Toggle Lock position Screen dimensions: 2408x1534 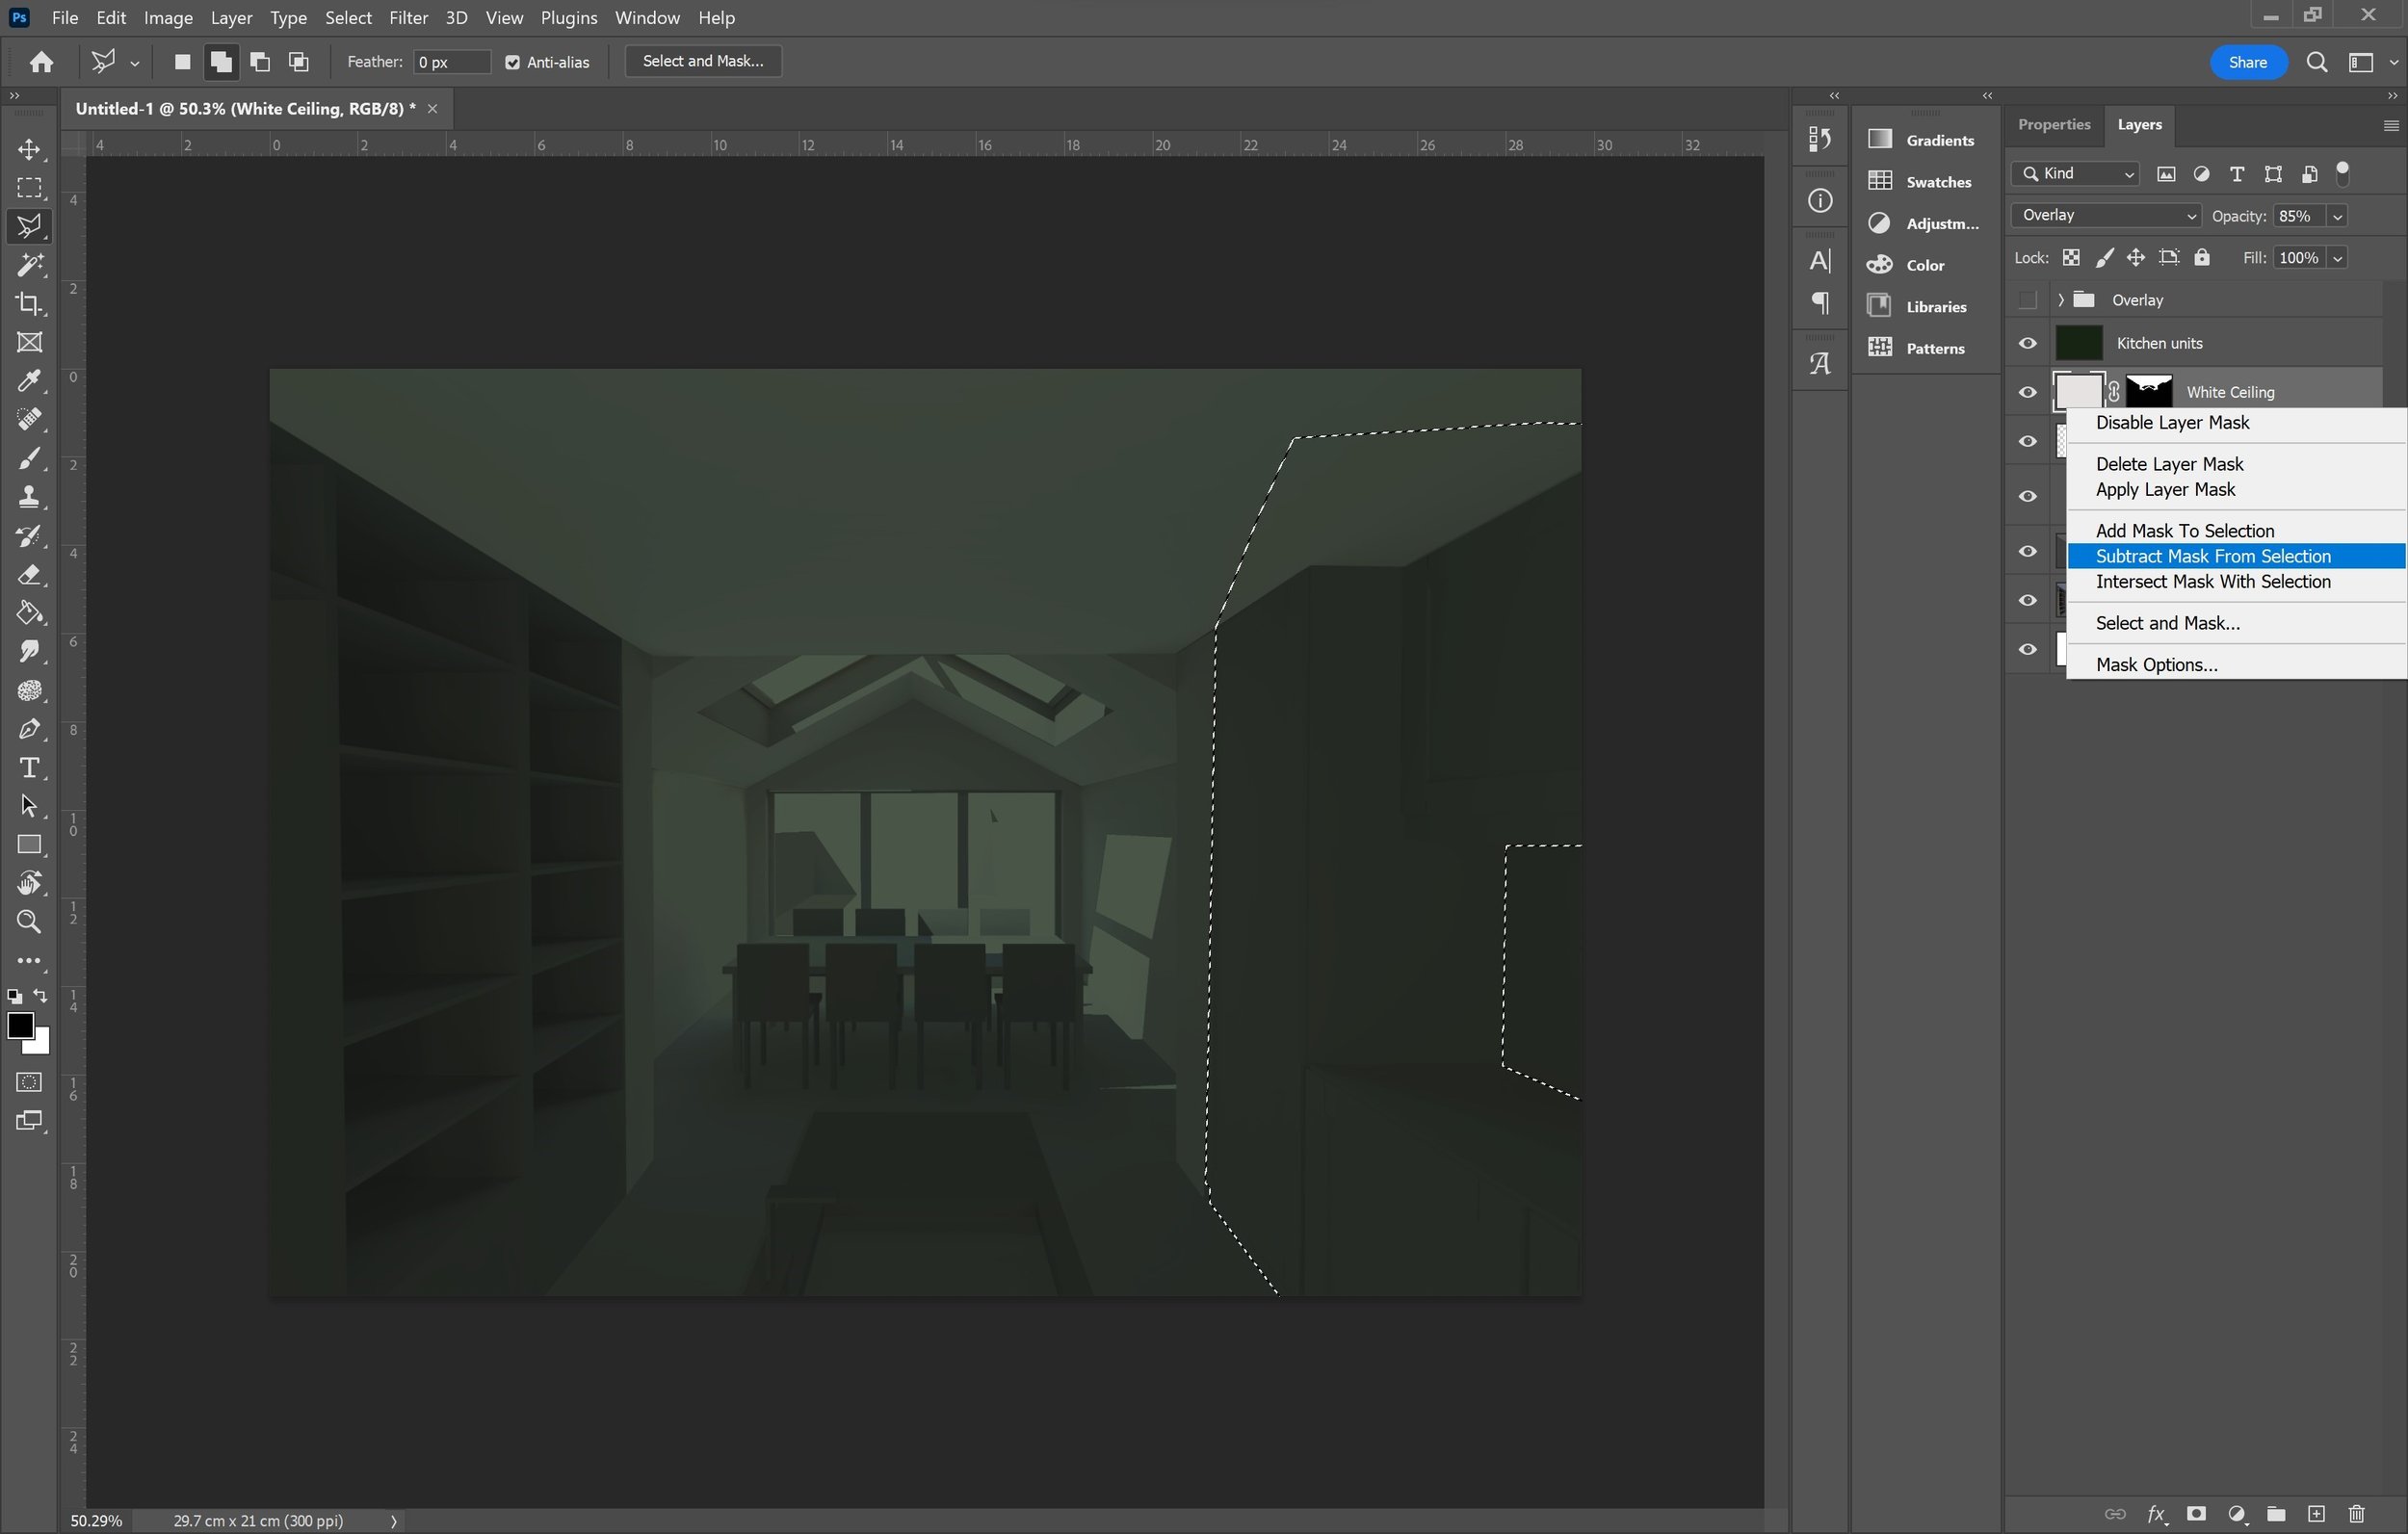(2136, 258)
